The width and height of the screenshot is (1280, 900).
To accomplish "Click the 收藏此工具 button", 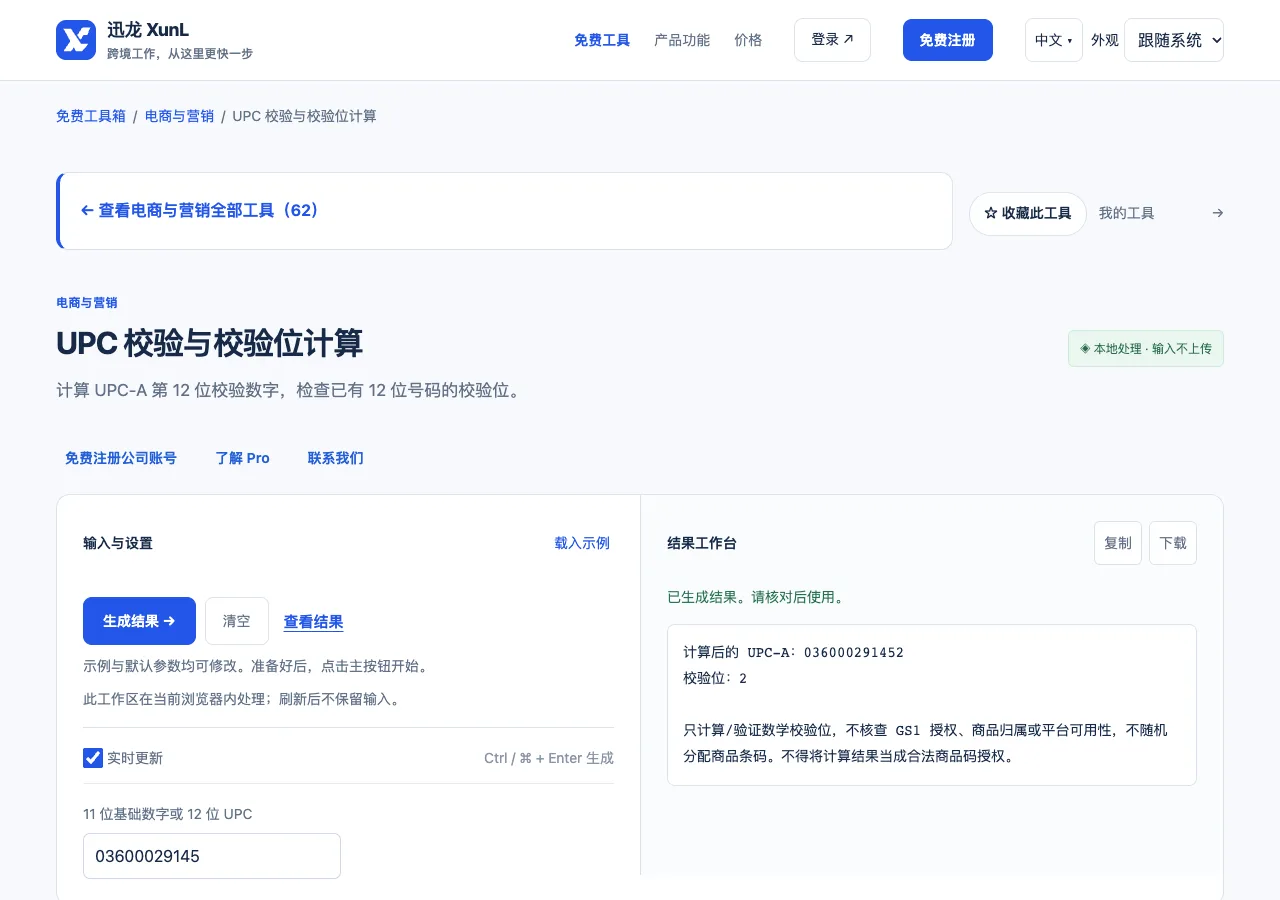I will (1028, 214).
